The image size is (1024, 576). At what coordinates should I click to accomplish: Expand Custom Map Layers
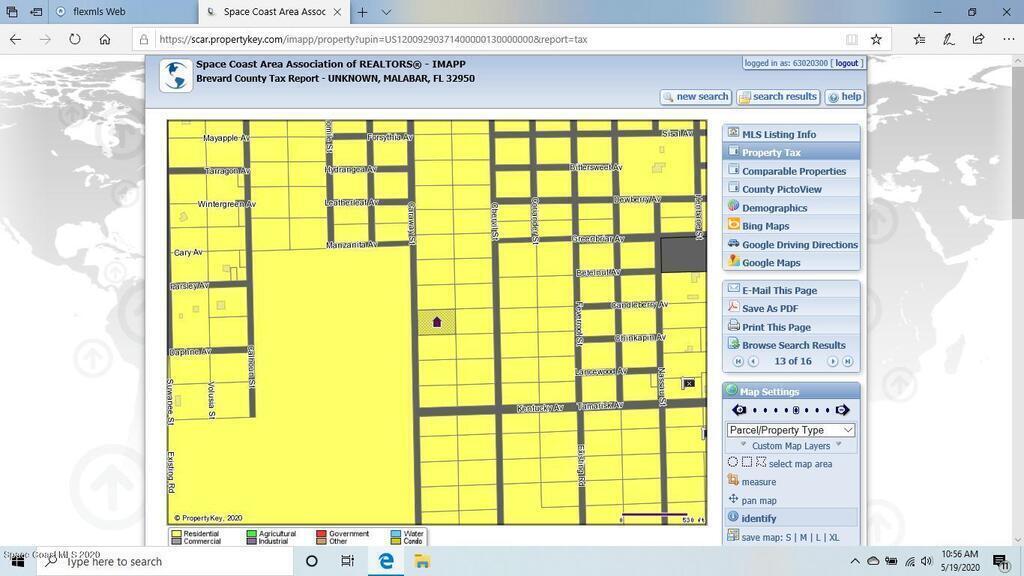point(790,446)
